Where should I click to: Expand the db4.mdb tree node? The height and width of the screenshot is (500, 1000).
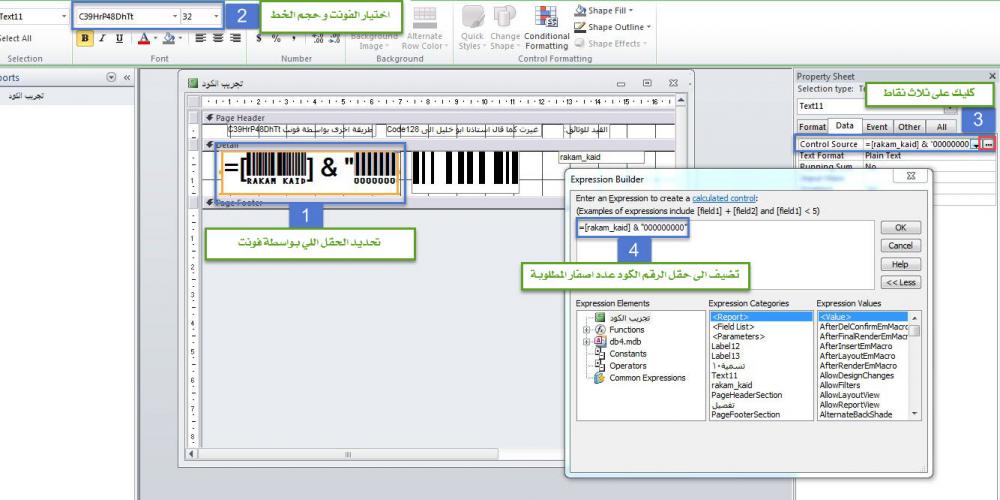pyautogui.click(x=586, y=342)
